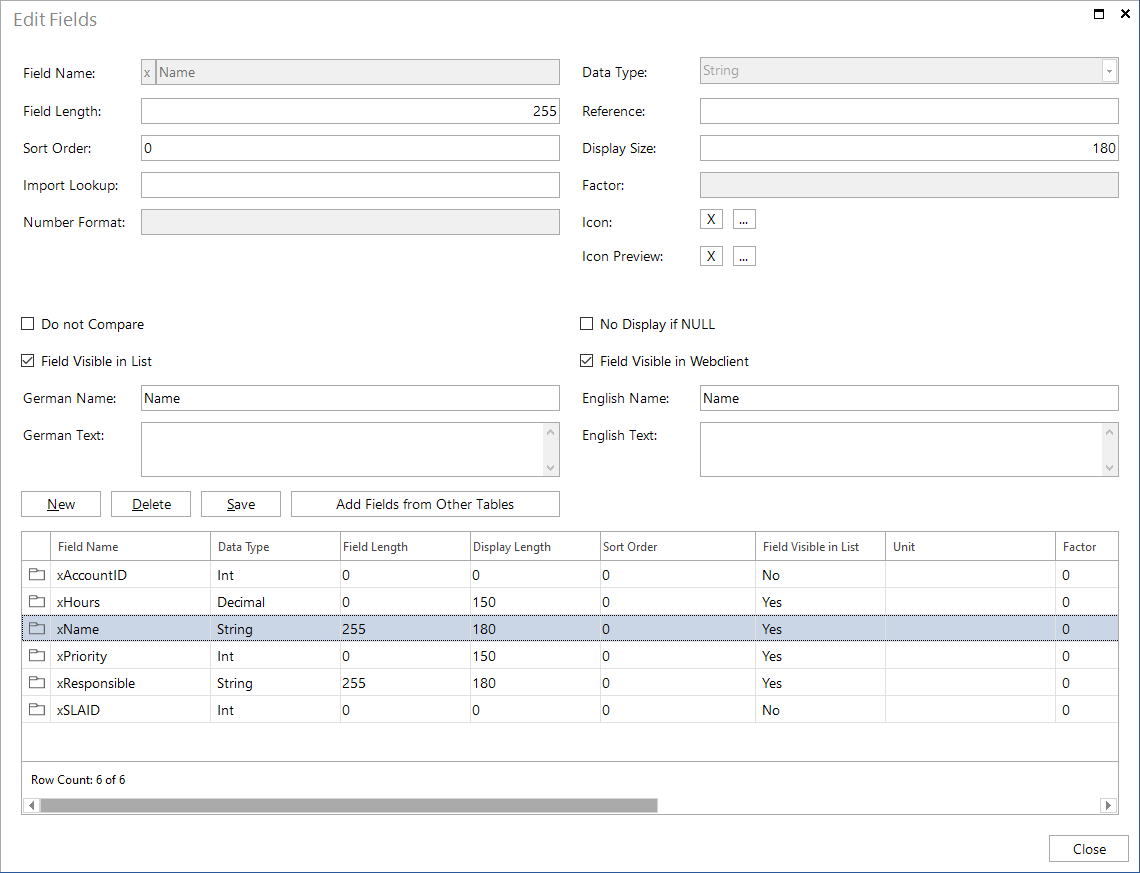The width and height of the screenshot is (1140, 873).
Task: Open the Icon file browser button
Action: 744,218
